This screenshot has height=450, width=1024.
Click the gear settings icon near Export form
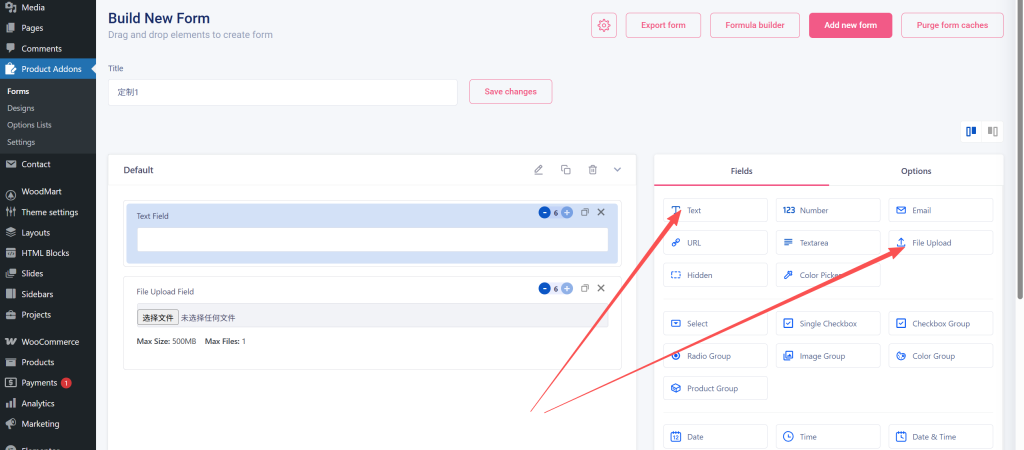tap(604, 26)
